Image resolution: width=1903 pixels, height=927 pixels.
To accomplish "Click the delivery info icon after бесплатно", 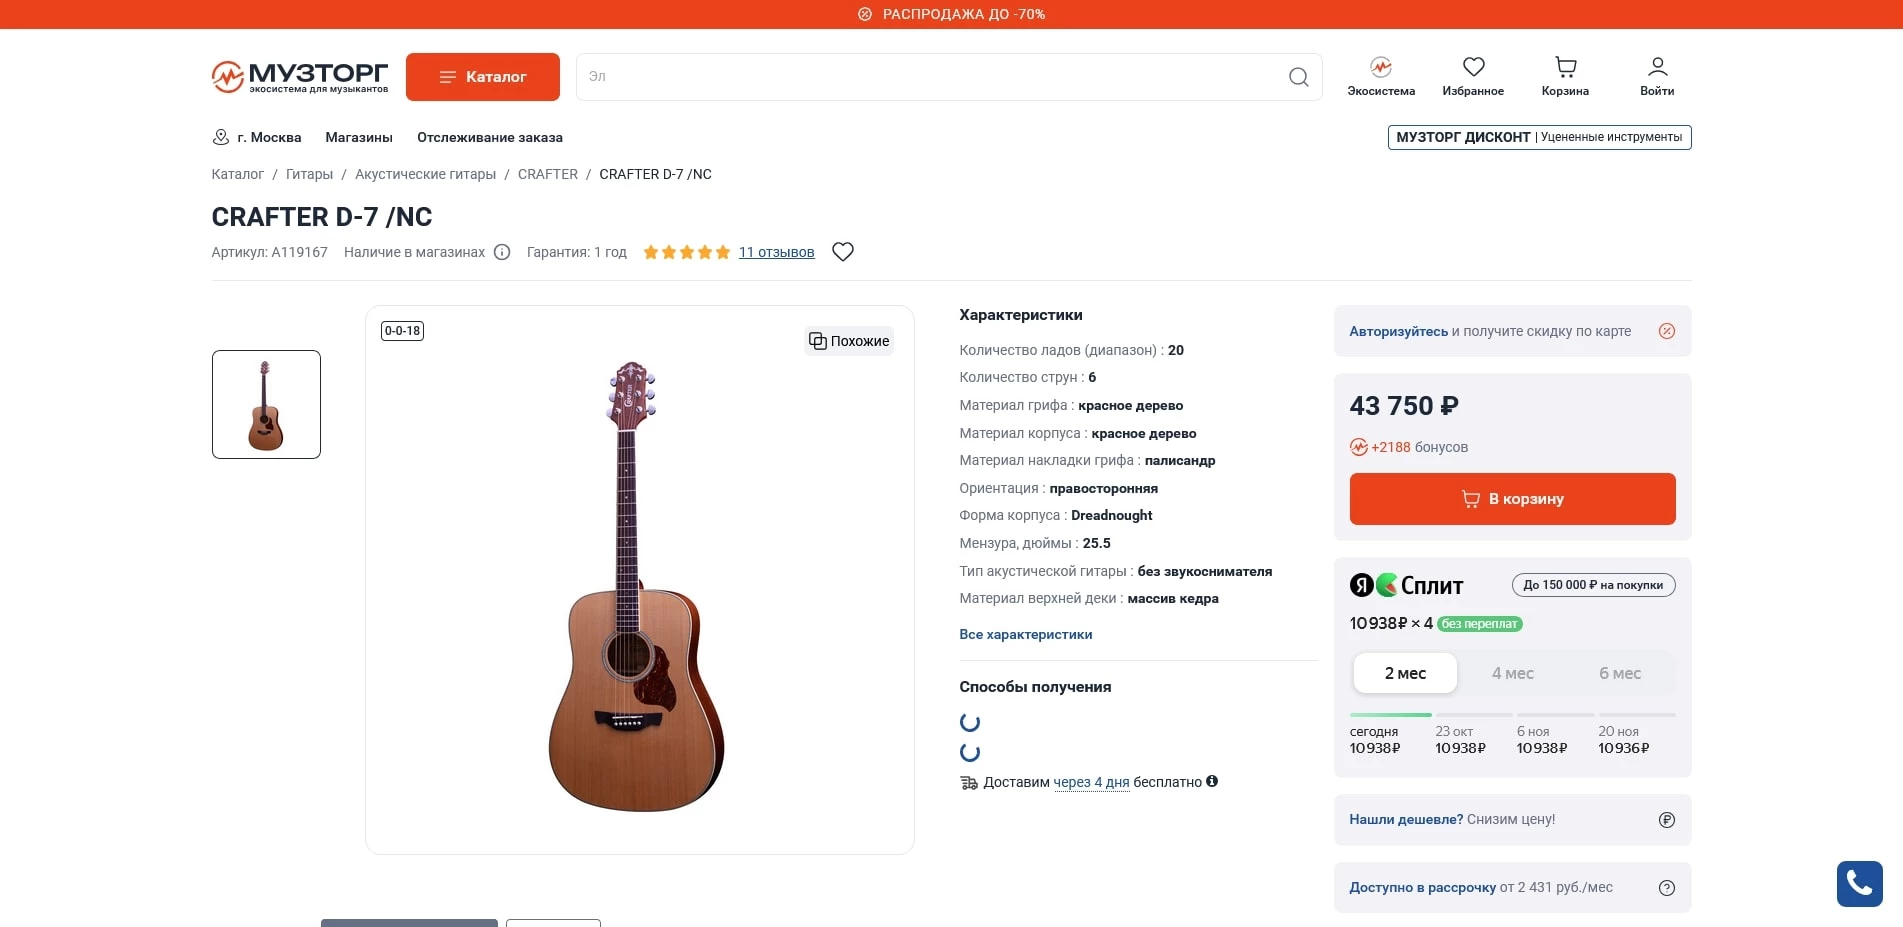I will [x=1213, y=782].
